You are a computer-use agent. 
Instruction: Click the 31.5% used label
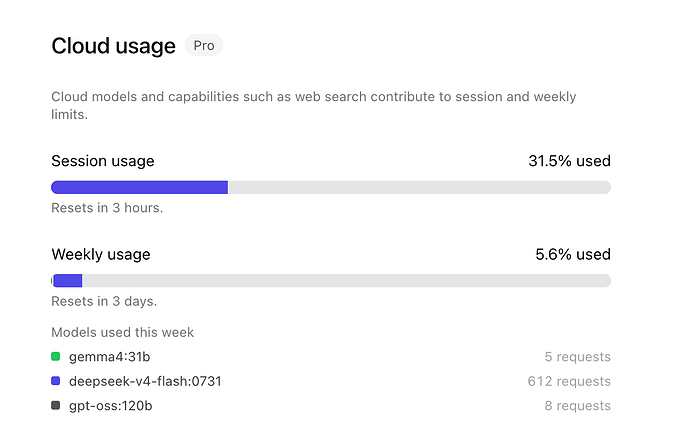pyautogui.click(x=569, y=161)
